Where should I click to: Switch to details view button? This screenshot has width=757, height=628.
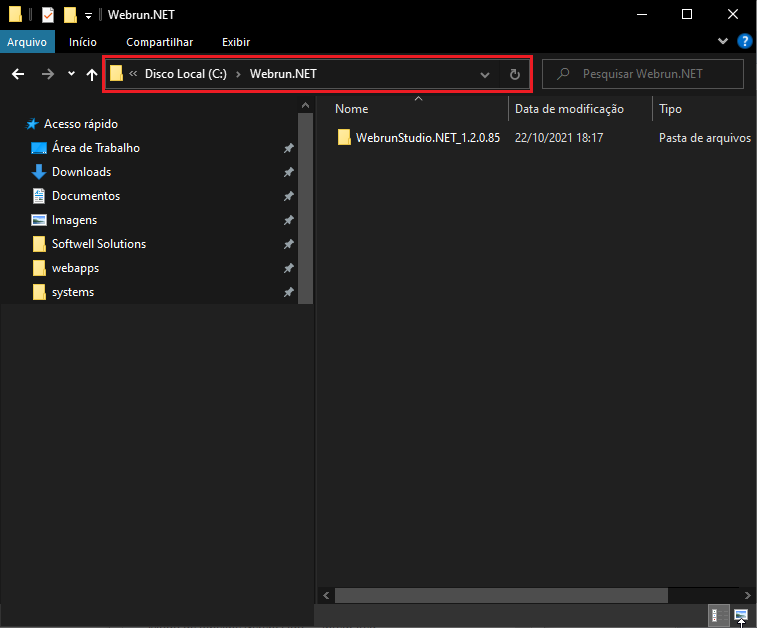pos(716,614)
